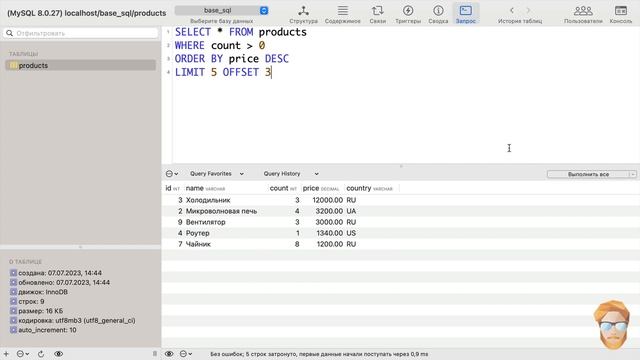Click the table filter search field
640x360 pixels.
(x=81, y=33)
